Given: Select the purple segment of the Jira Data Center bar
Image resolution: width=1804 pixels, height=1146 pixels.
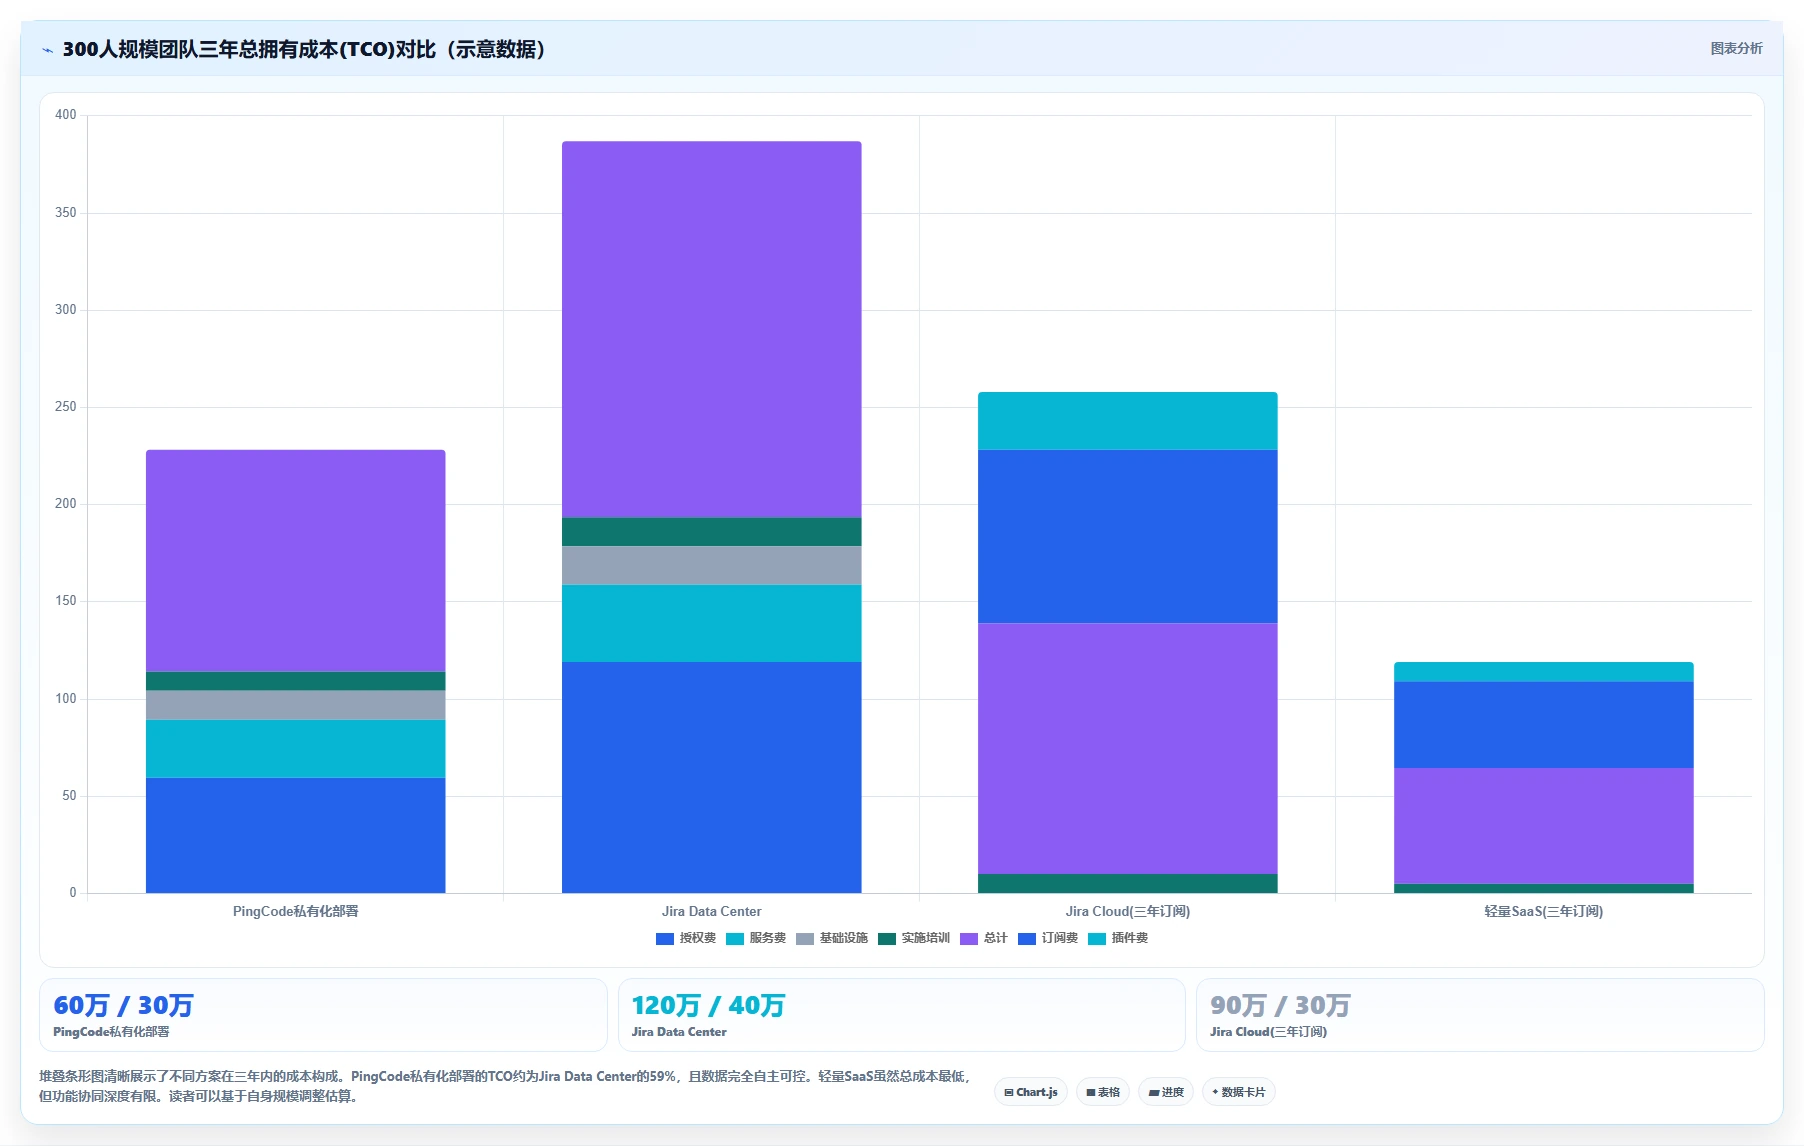Looking at the screenshot, I should click(711, 329).
